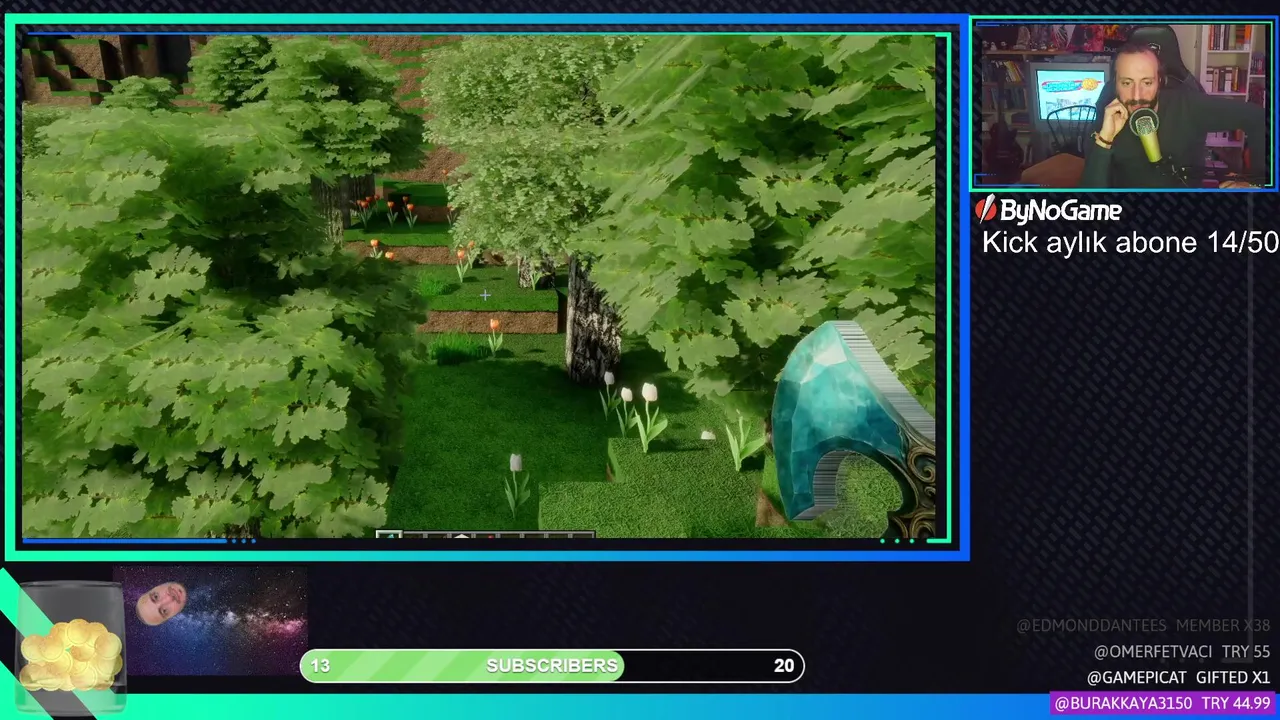Click the Minecraft hotbar at the bottom of the game view

486,536
